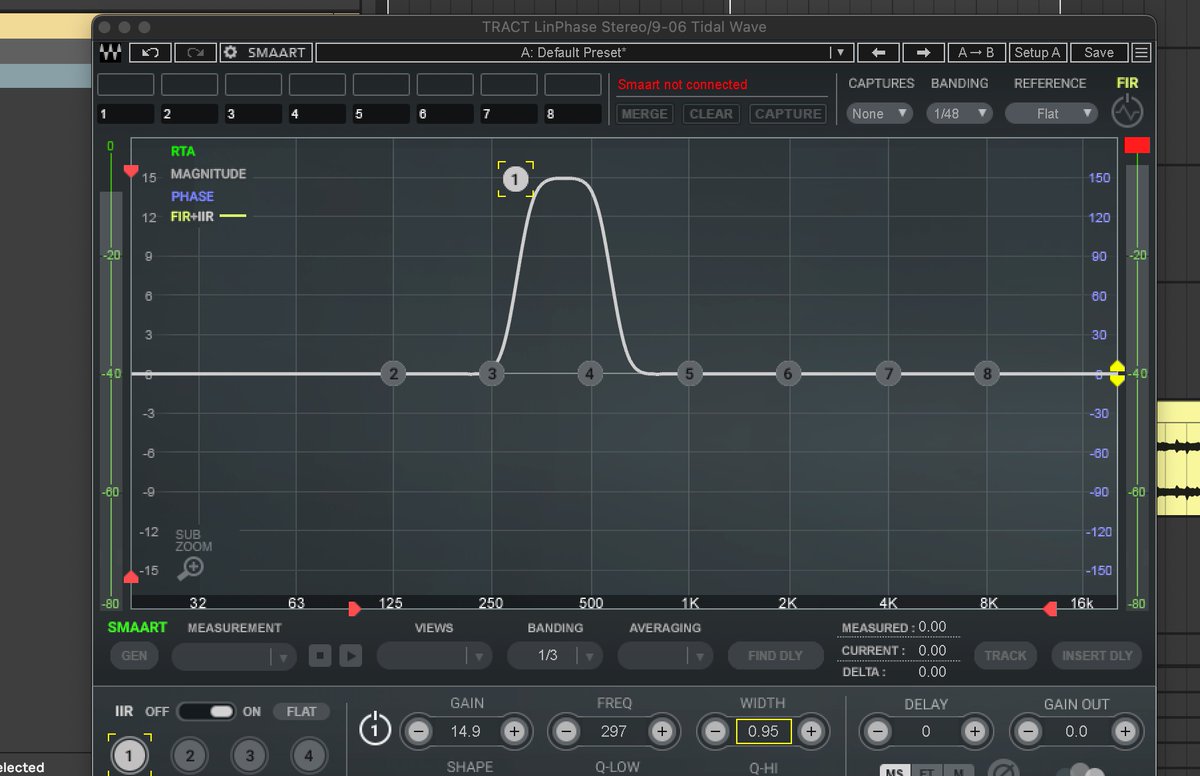Select band node 2 on the graph
Viewport: 1200px width, 776px height.
click(x=394, y=374)
